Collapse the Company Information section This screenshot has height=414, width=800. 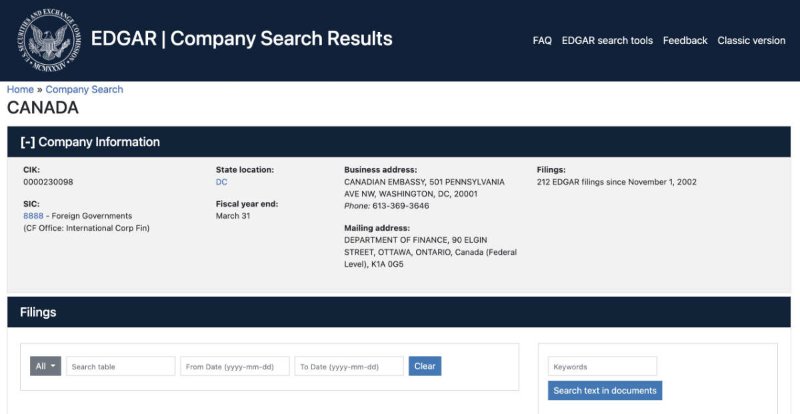pos(28,142)
